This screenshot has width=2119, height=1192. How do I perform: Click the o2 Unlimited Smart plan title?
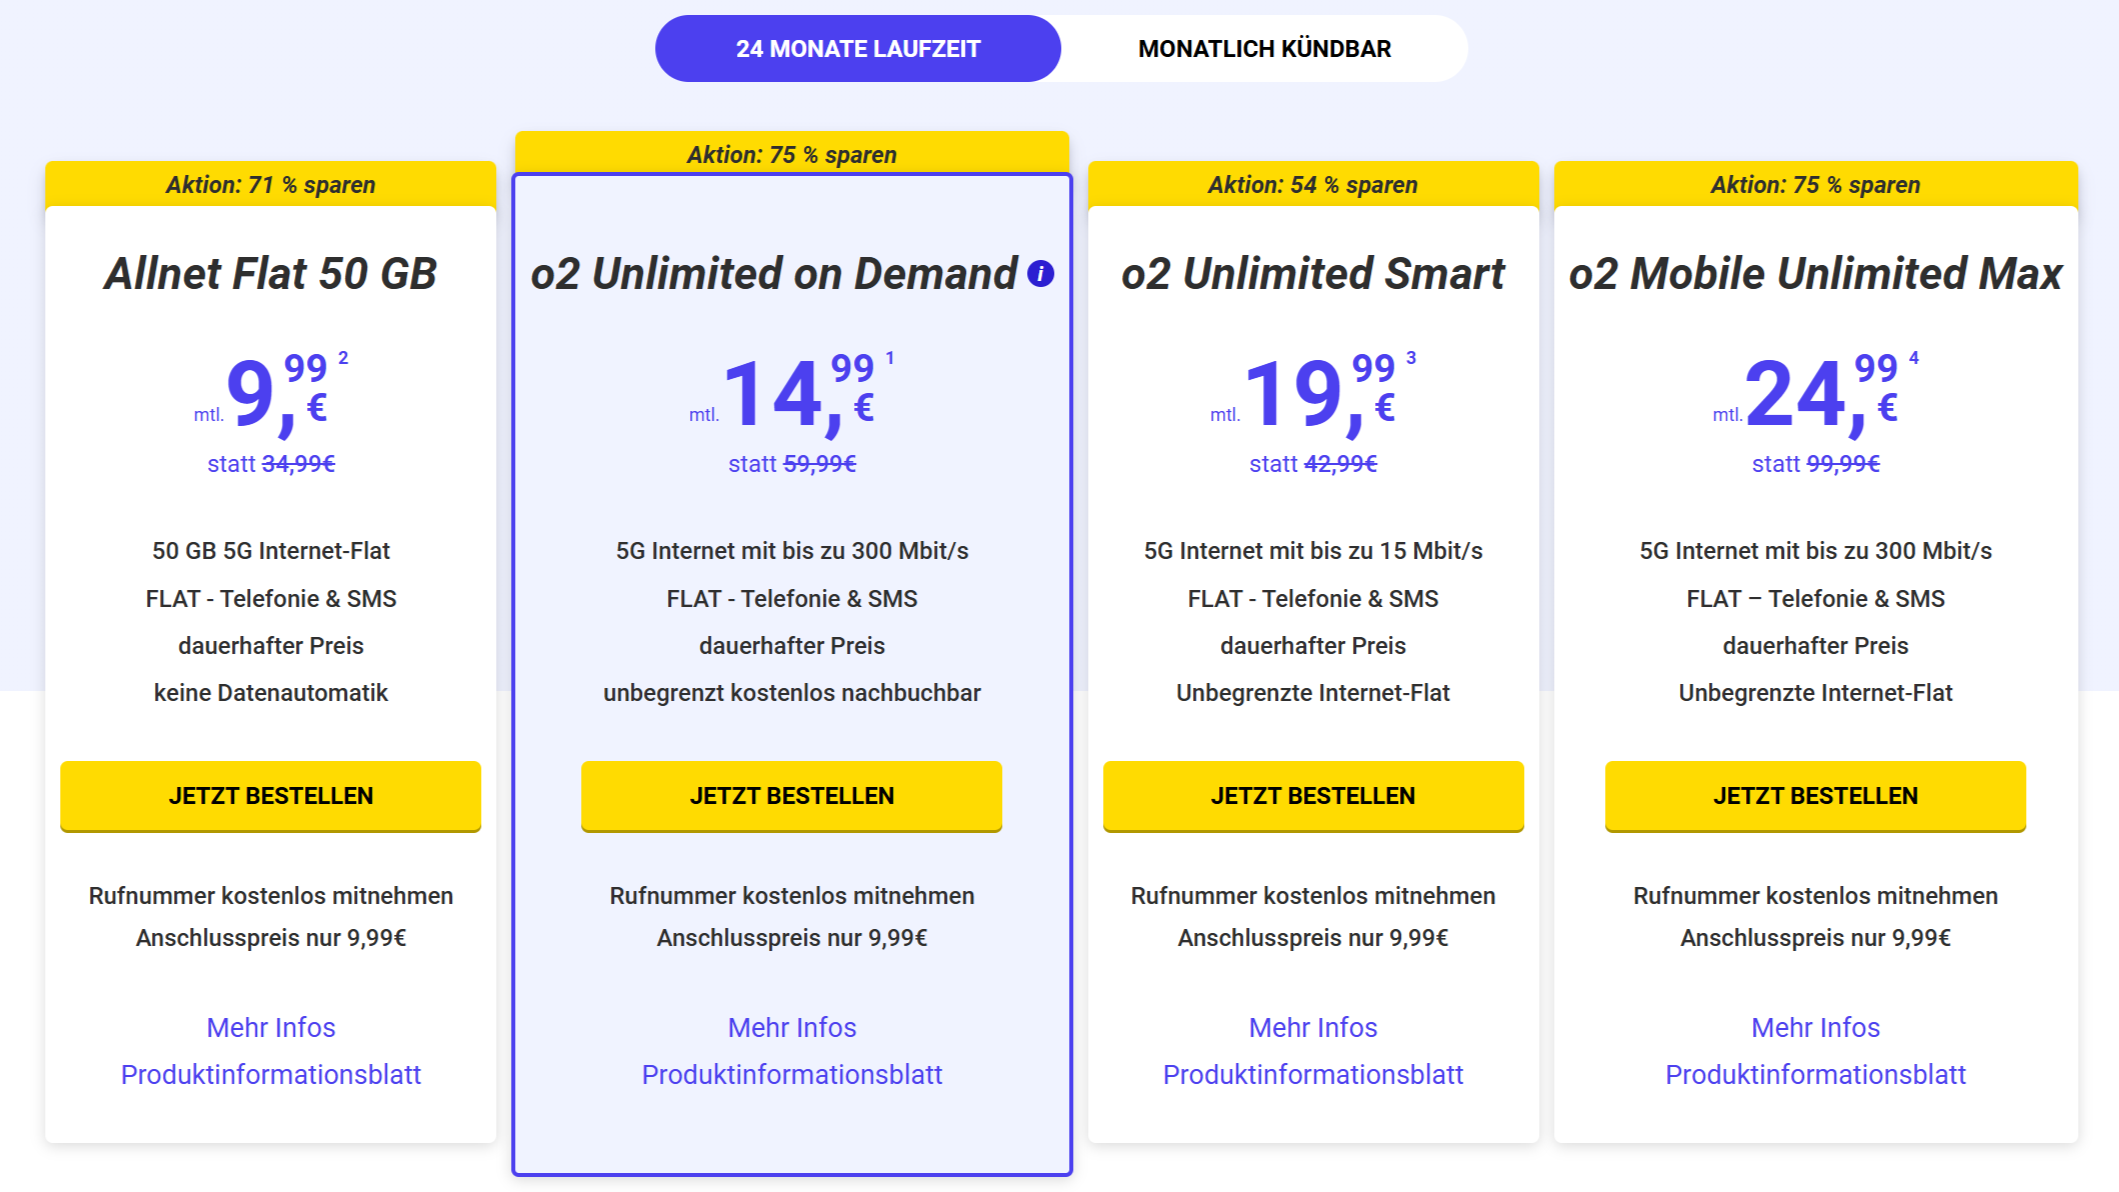click(1313, 273)
